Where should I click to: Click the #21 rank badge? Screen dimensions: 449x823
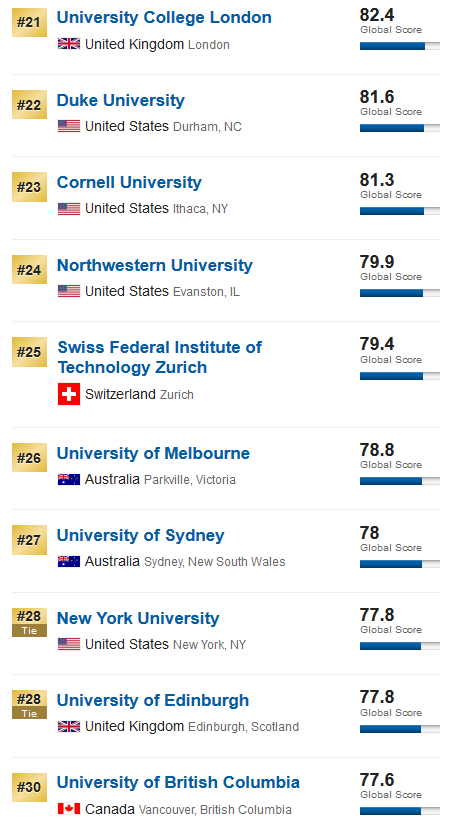coord(29,23)
